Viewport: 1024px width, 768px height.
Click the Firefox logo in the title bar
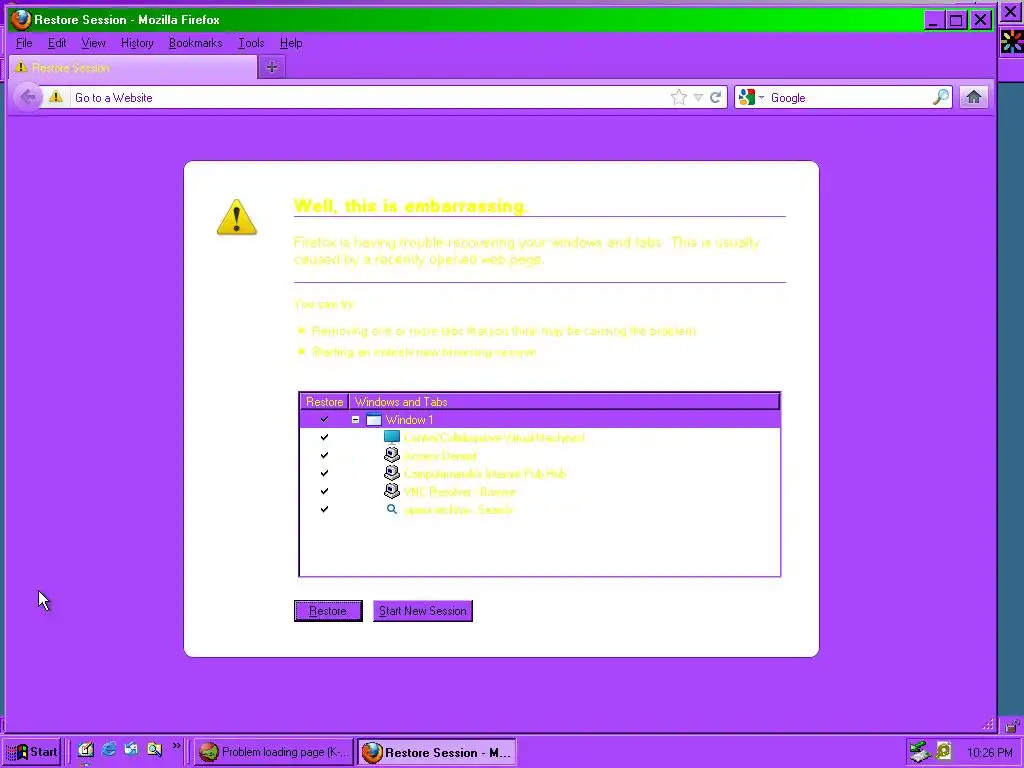coord(21,20)
